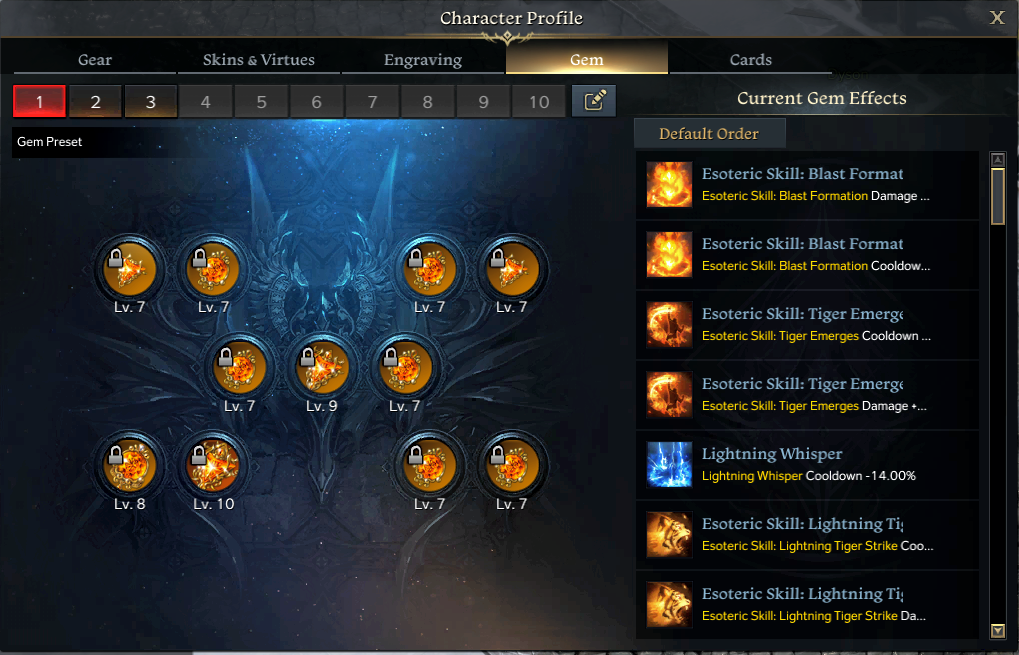Viewport: 1019px width, 655px height.
Task: Click the gem effects scrollbar thumb
Action: (x=998, y=196)
